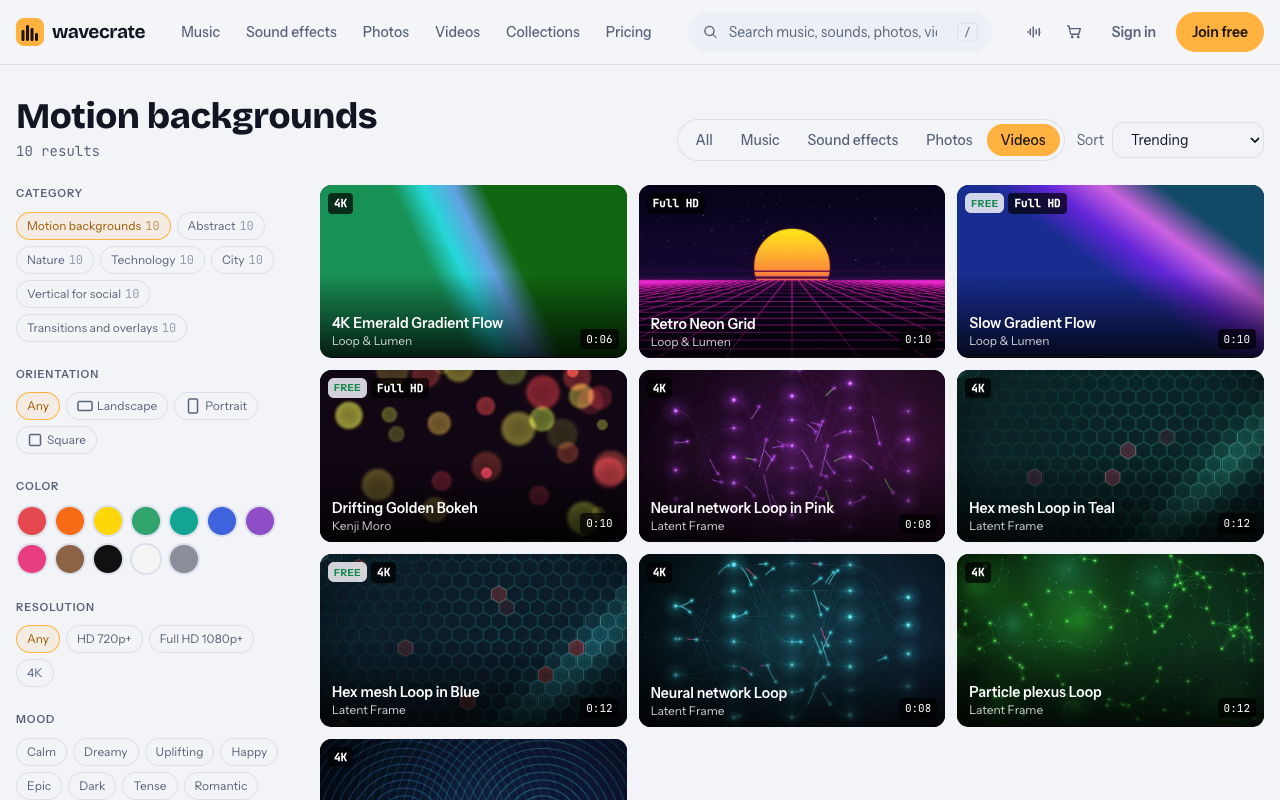The width and height of the screenshot is (1280, 800).
Task: Focus the search music and sounds field
Action: coord(840,32)
